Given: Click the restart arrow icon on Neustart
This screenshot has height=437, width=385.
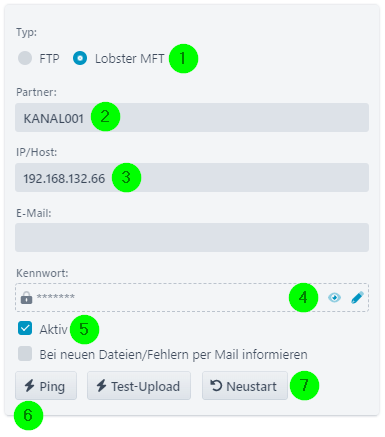Looking at the screenshot, I should point(216,386).
